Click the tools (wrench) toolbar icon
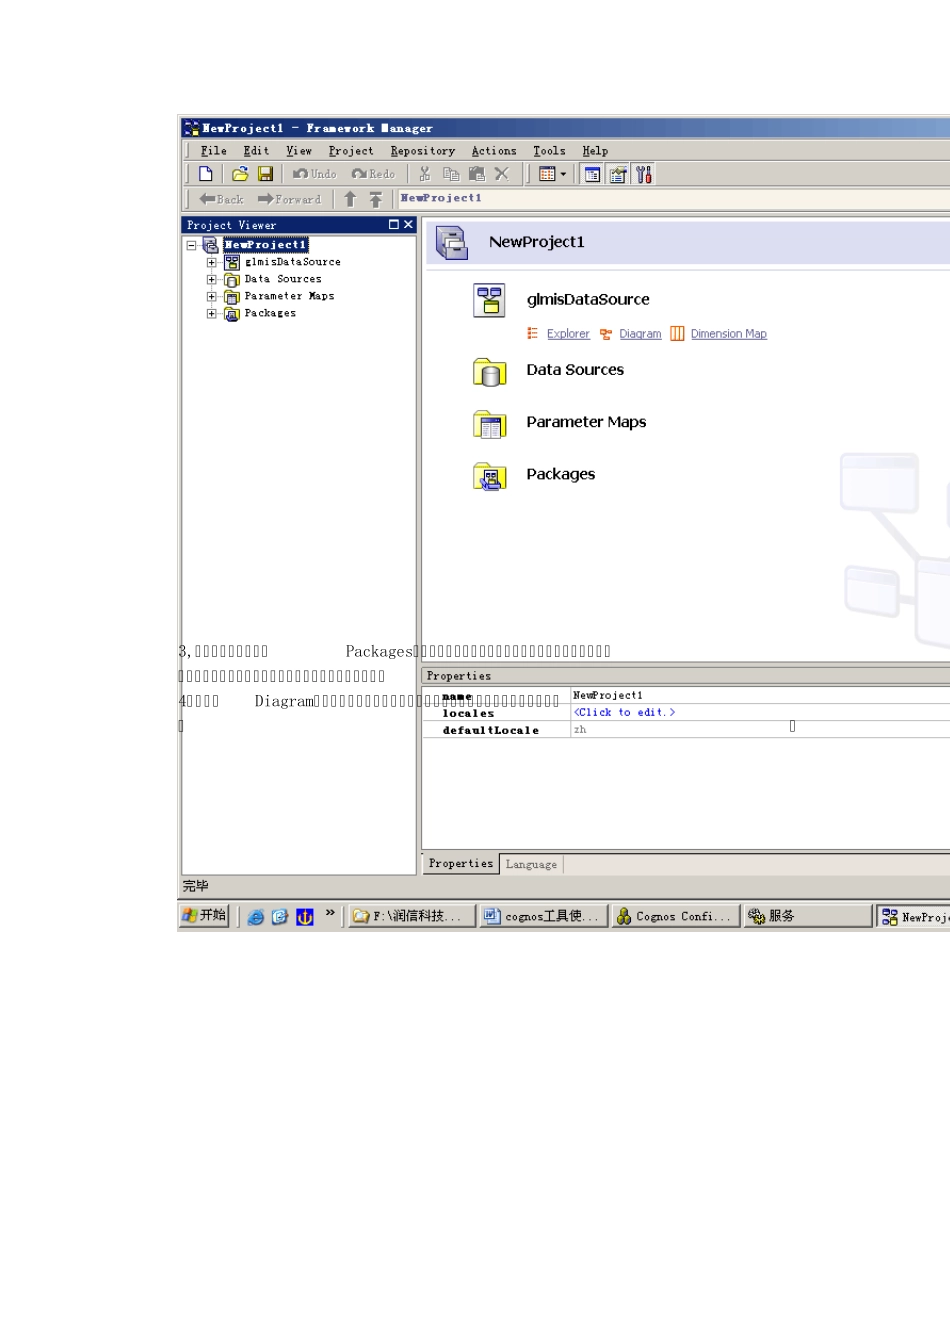The image size is (950, 1344). pos(644,174)
